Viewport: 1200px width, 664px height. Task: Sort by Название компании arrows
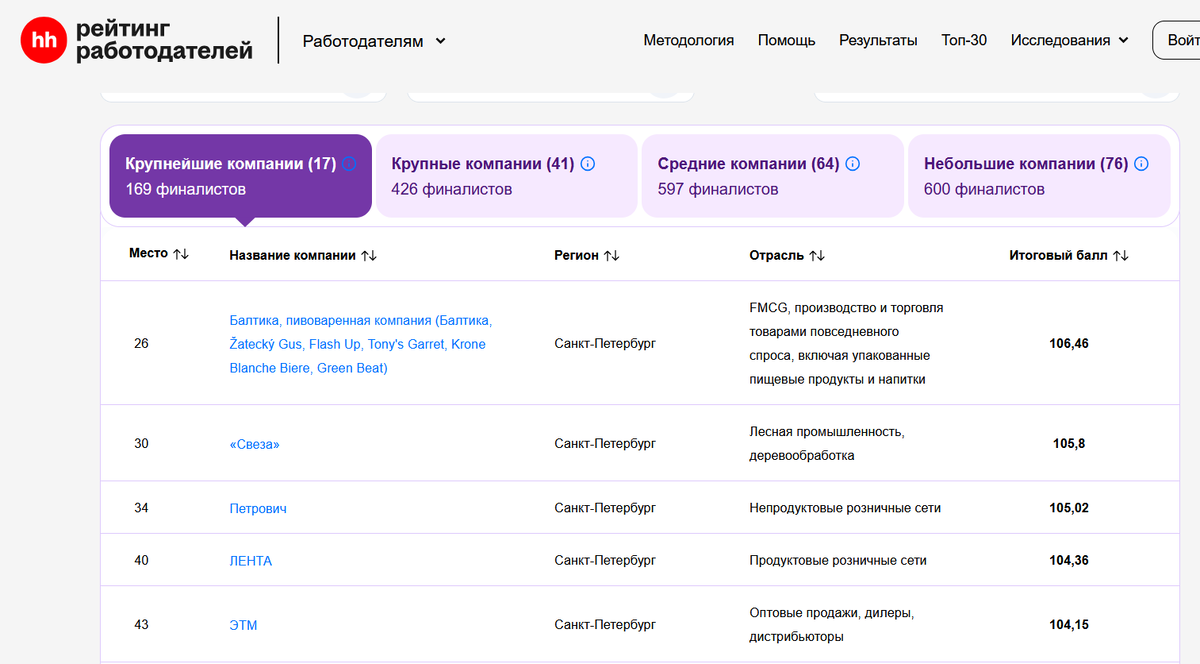pos(369,256)
